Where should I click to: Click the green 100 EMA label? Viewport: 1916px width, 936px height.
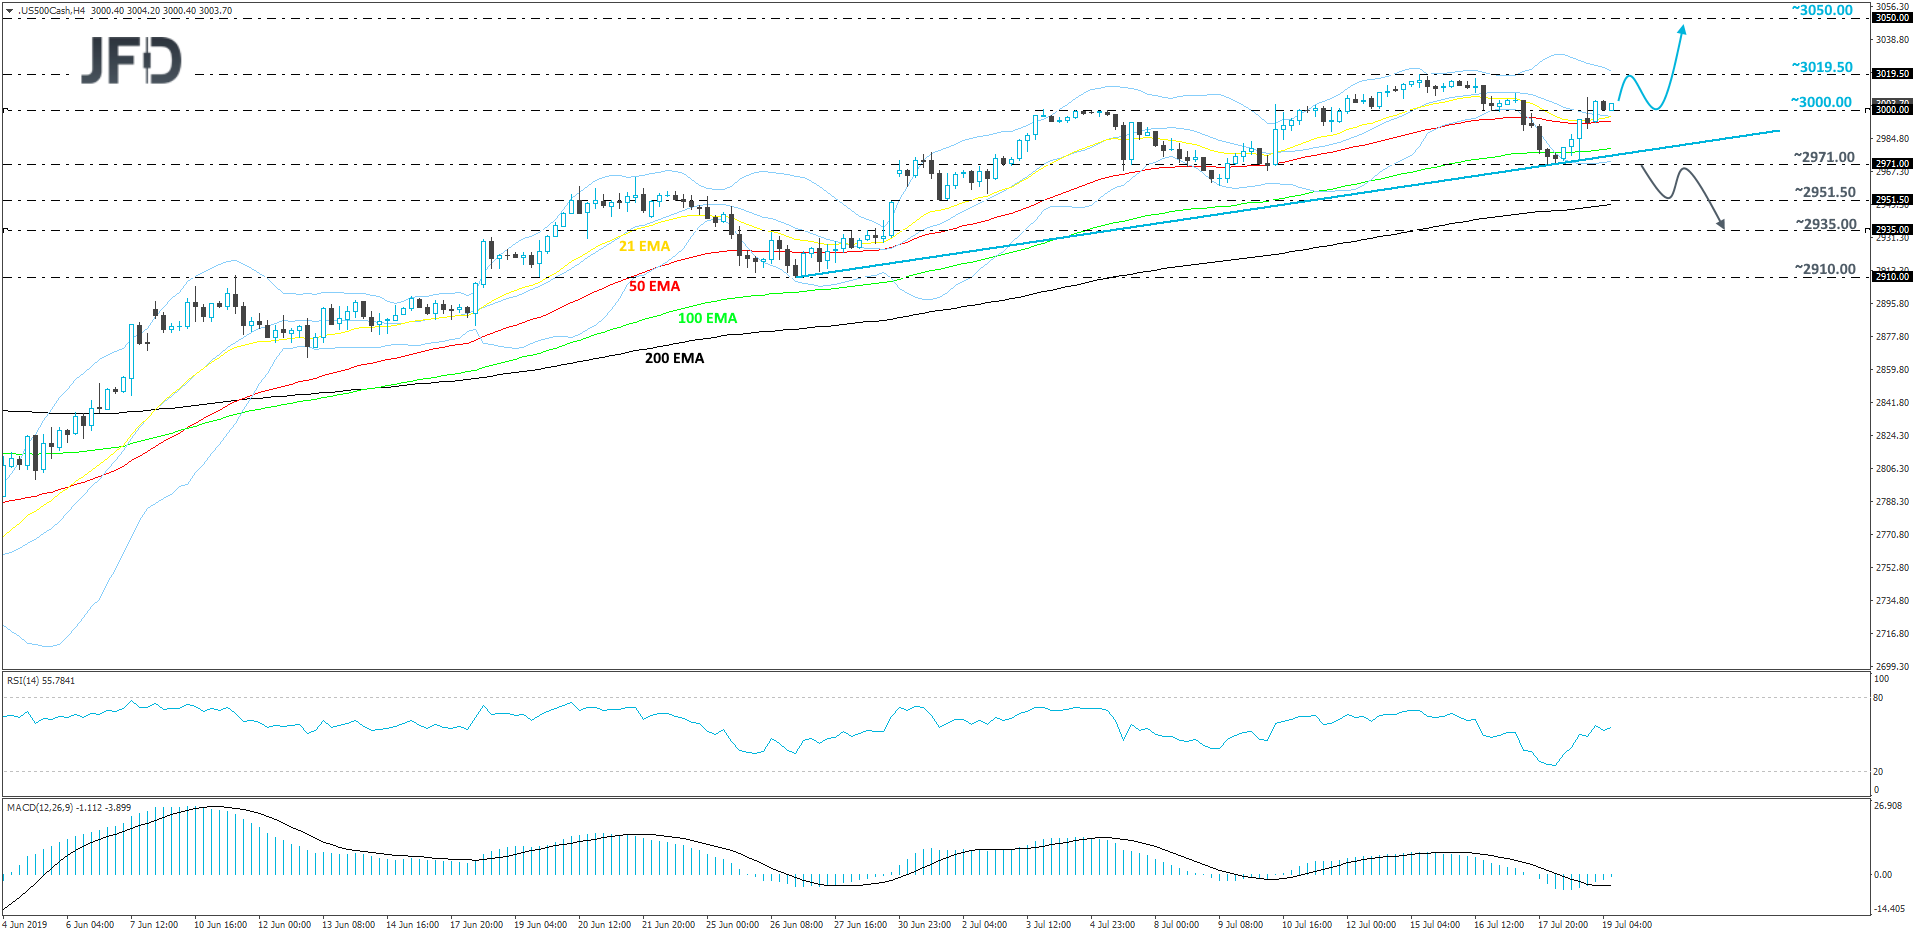(706, 318)
